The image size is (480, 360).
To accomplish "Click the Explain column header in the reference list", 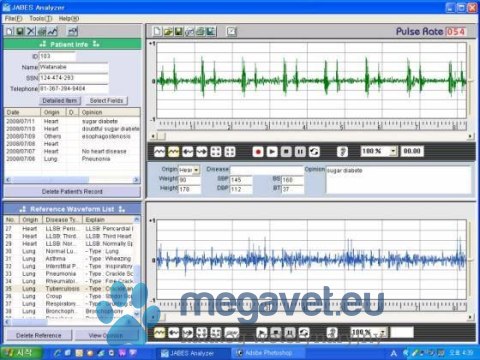I will [108, 220].
